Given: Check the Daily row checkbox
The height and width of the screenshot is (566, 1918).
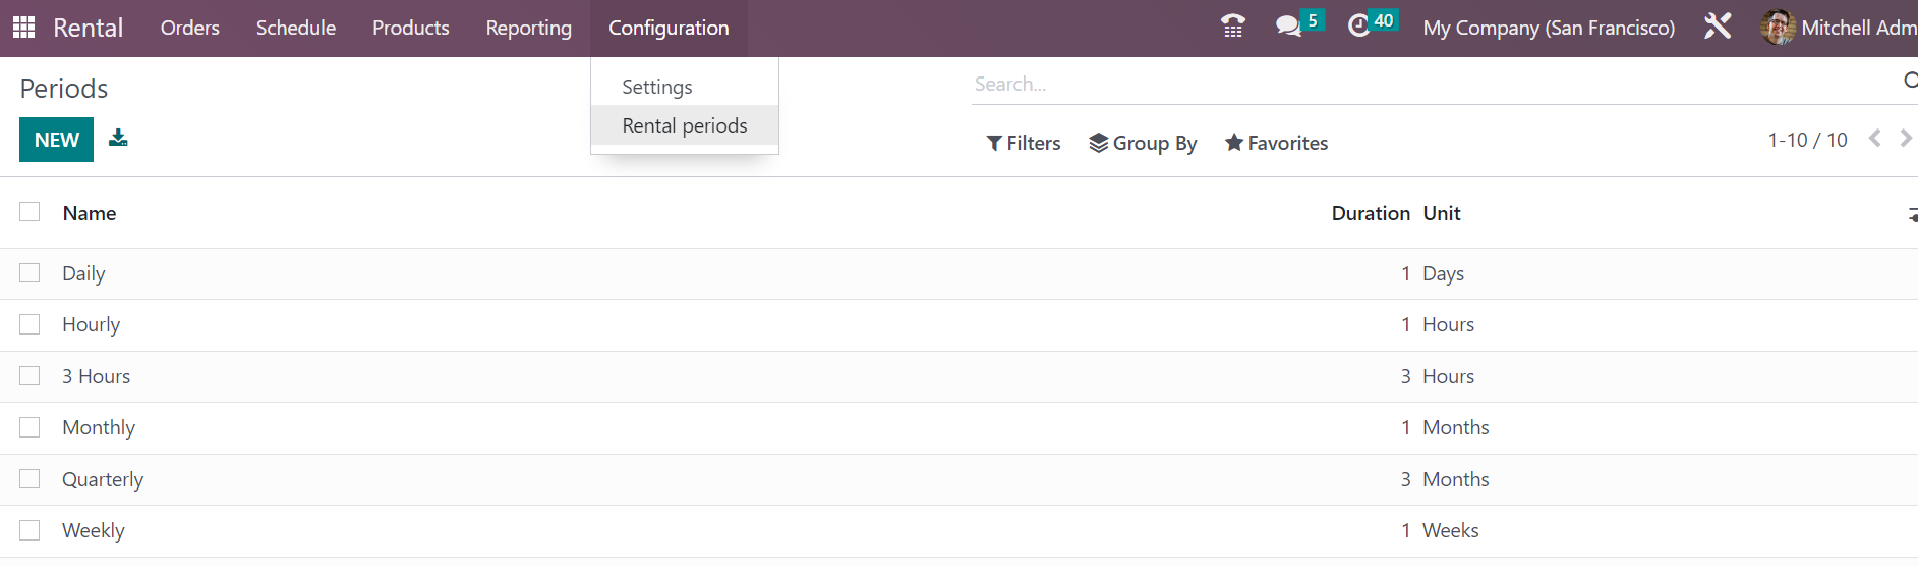Looking at the screenshot, I should pos(30,273).
